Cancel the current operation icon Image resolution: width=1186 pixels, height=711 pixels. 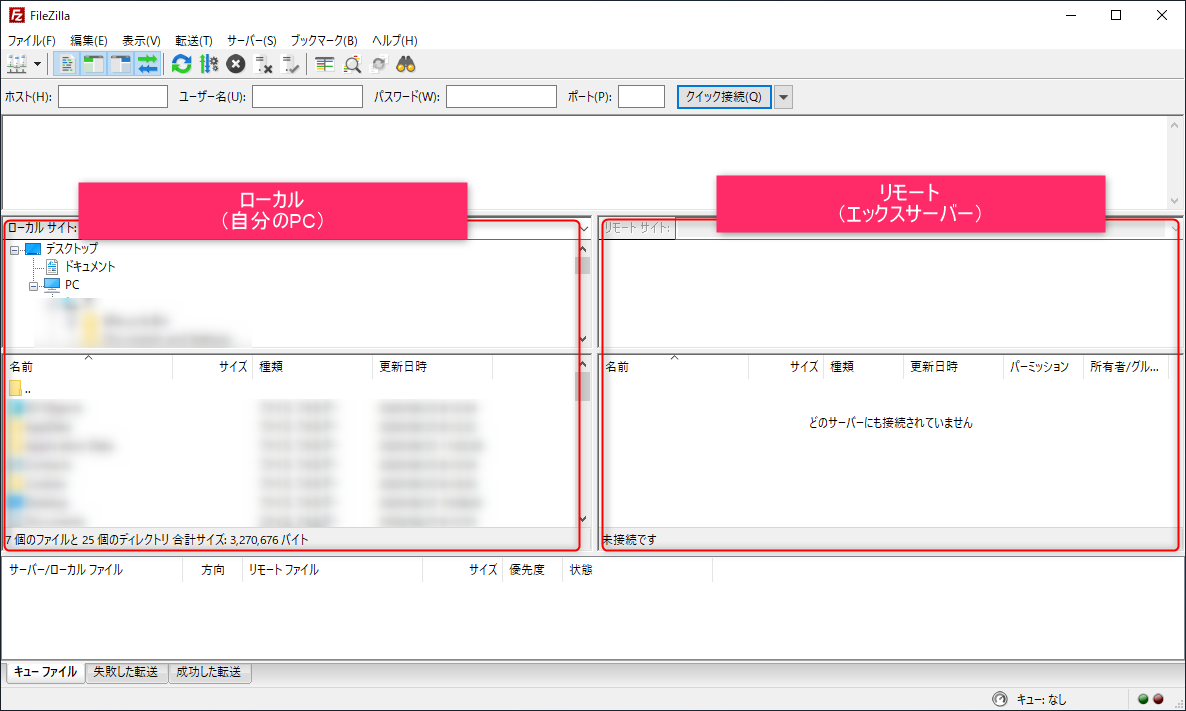[x=236, y=64]
